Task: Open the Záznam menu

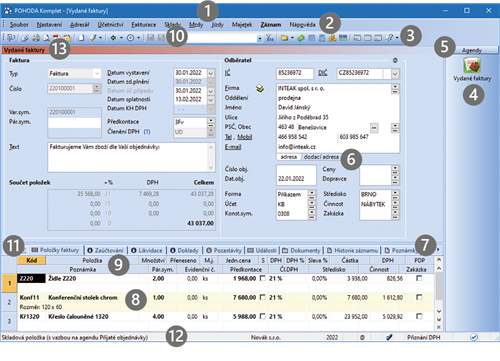Action: (271, 25)
